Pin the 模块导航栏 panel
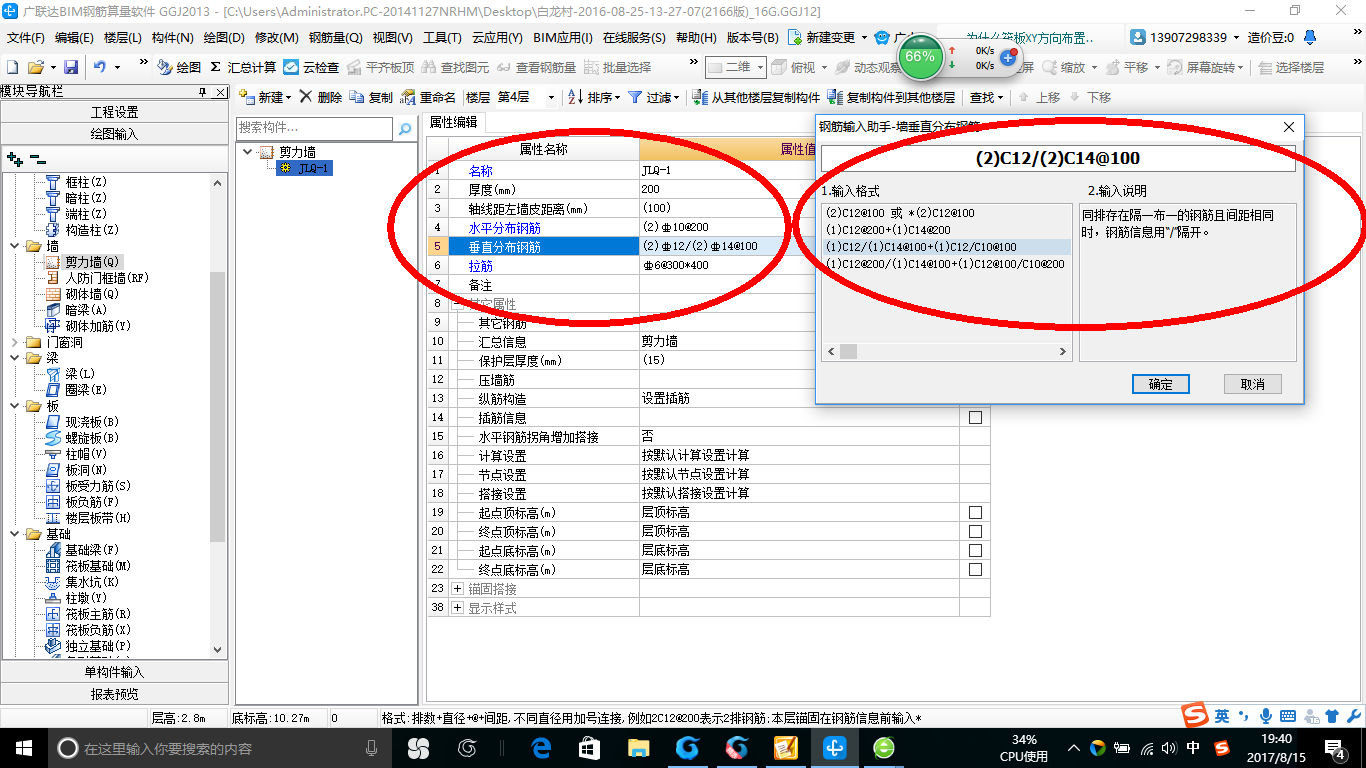 tap(203, 91)
